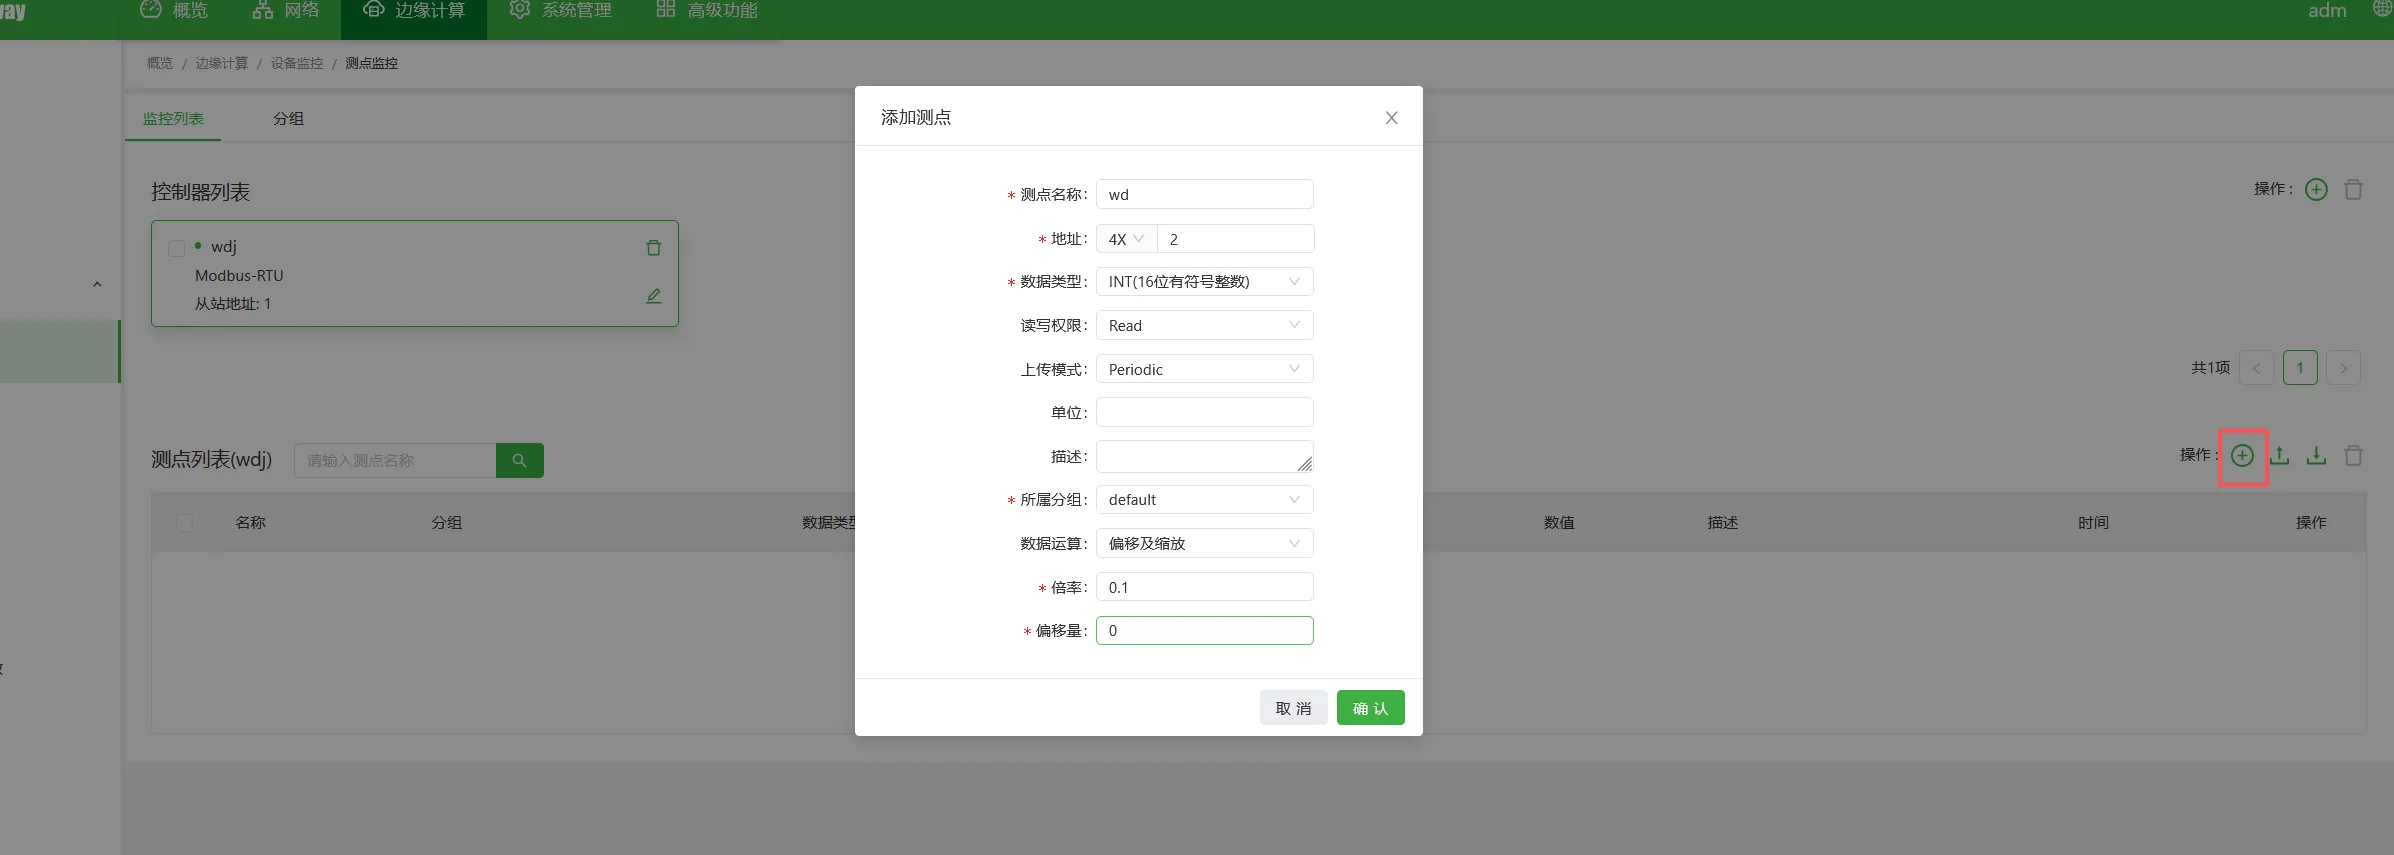
Task: Open the 数据类型 dropdown
Action: [1205, 282]
